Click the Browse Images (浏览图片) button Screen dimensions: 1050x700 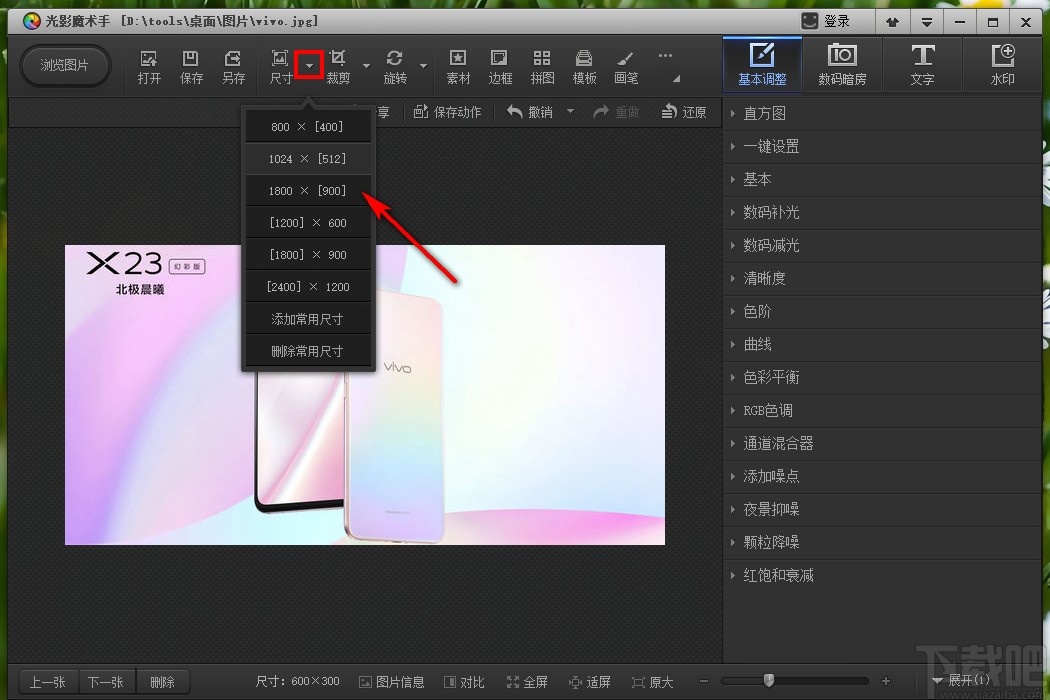pyautogui.click(x=64, y=65)
